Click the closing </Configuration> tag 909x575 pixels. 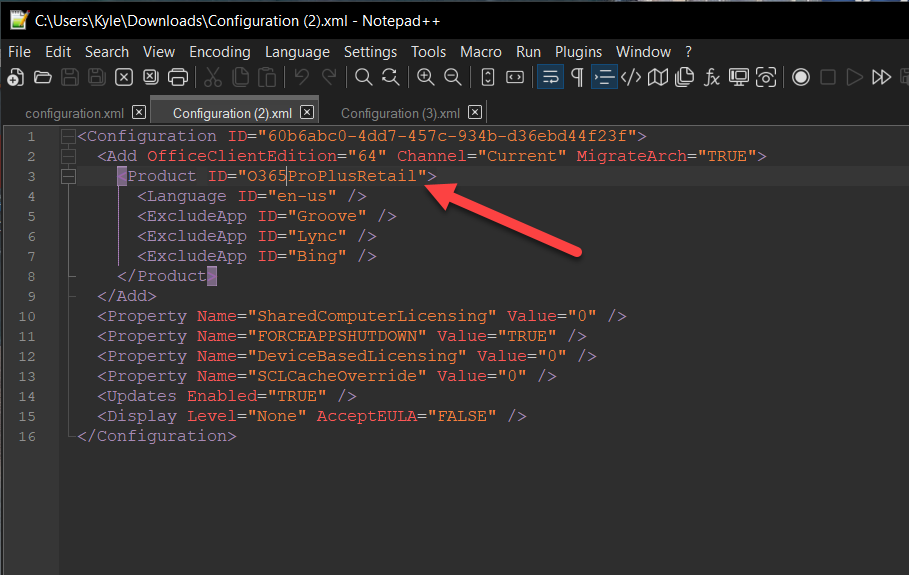click(157, 436)
